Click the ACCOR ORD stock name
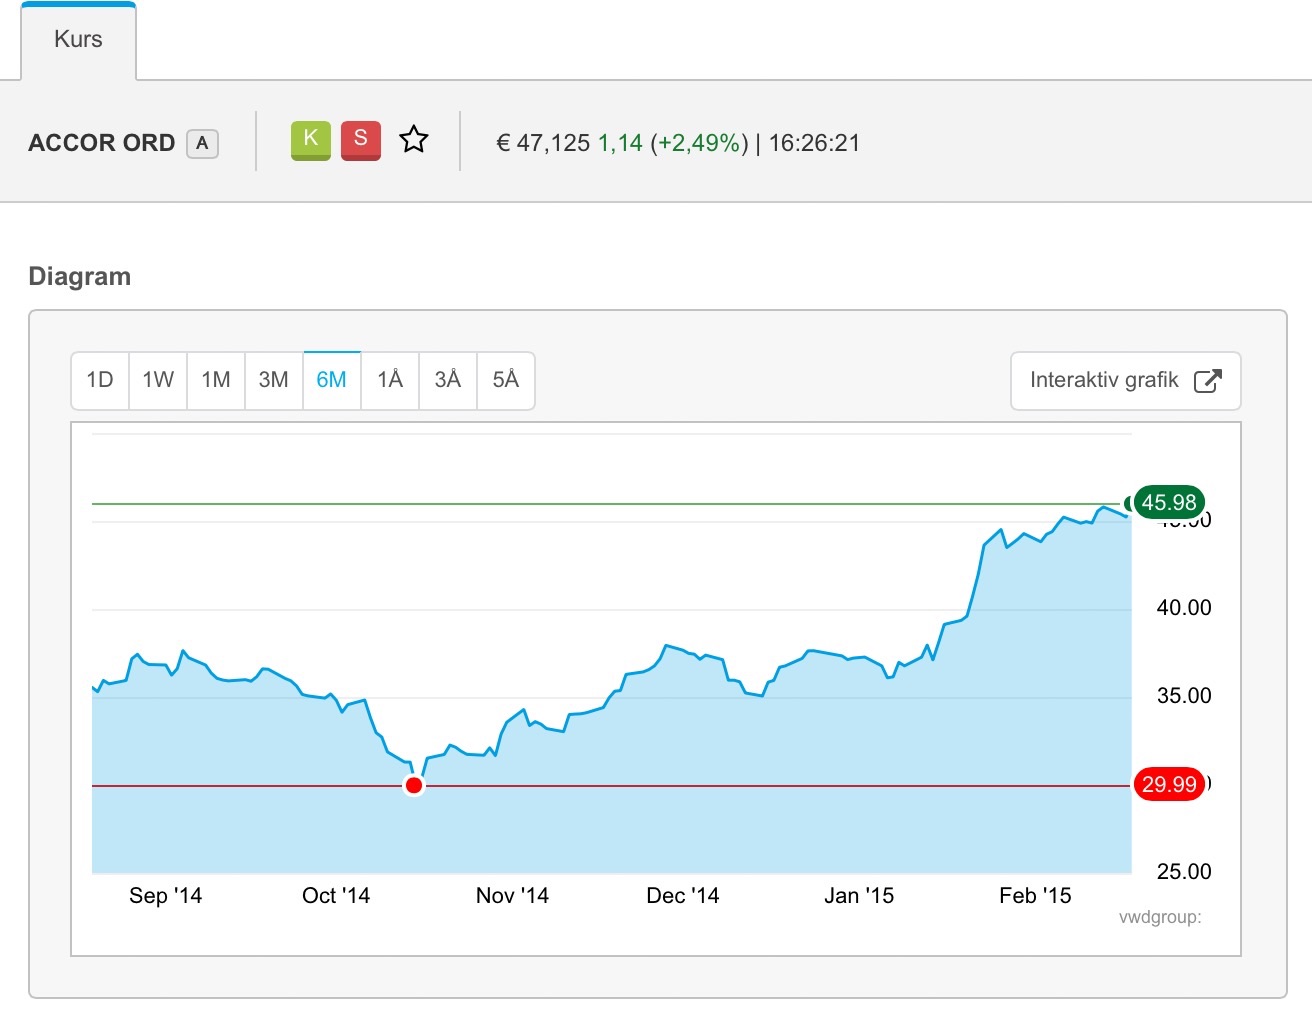The height and width of the screenshot is (1013, 1312). pyautogui.click(x=102, y=143)
